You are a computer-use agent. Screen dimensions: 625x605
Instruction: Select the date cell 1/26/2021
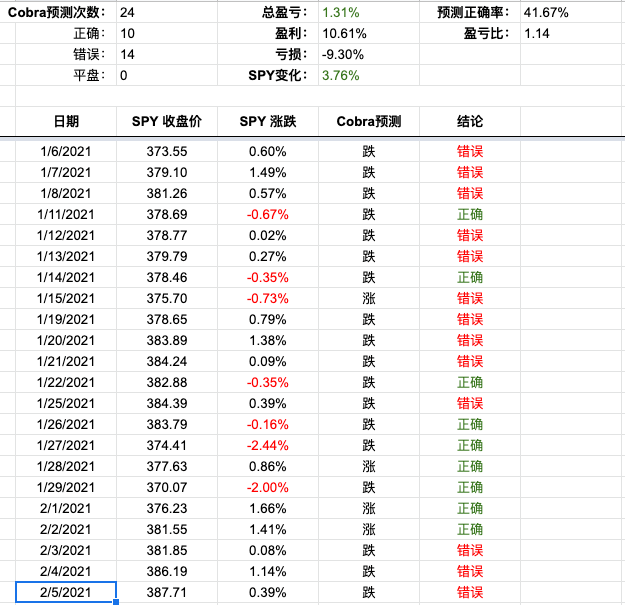(66, 424)
